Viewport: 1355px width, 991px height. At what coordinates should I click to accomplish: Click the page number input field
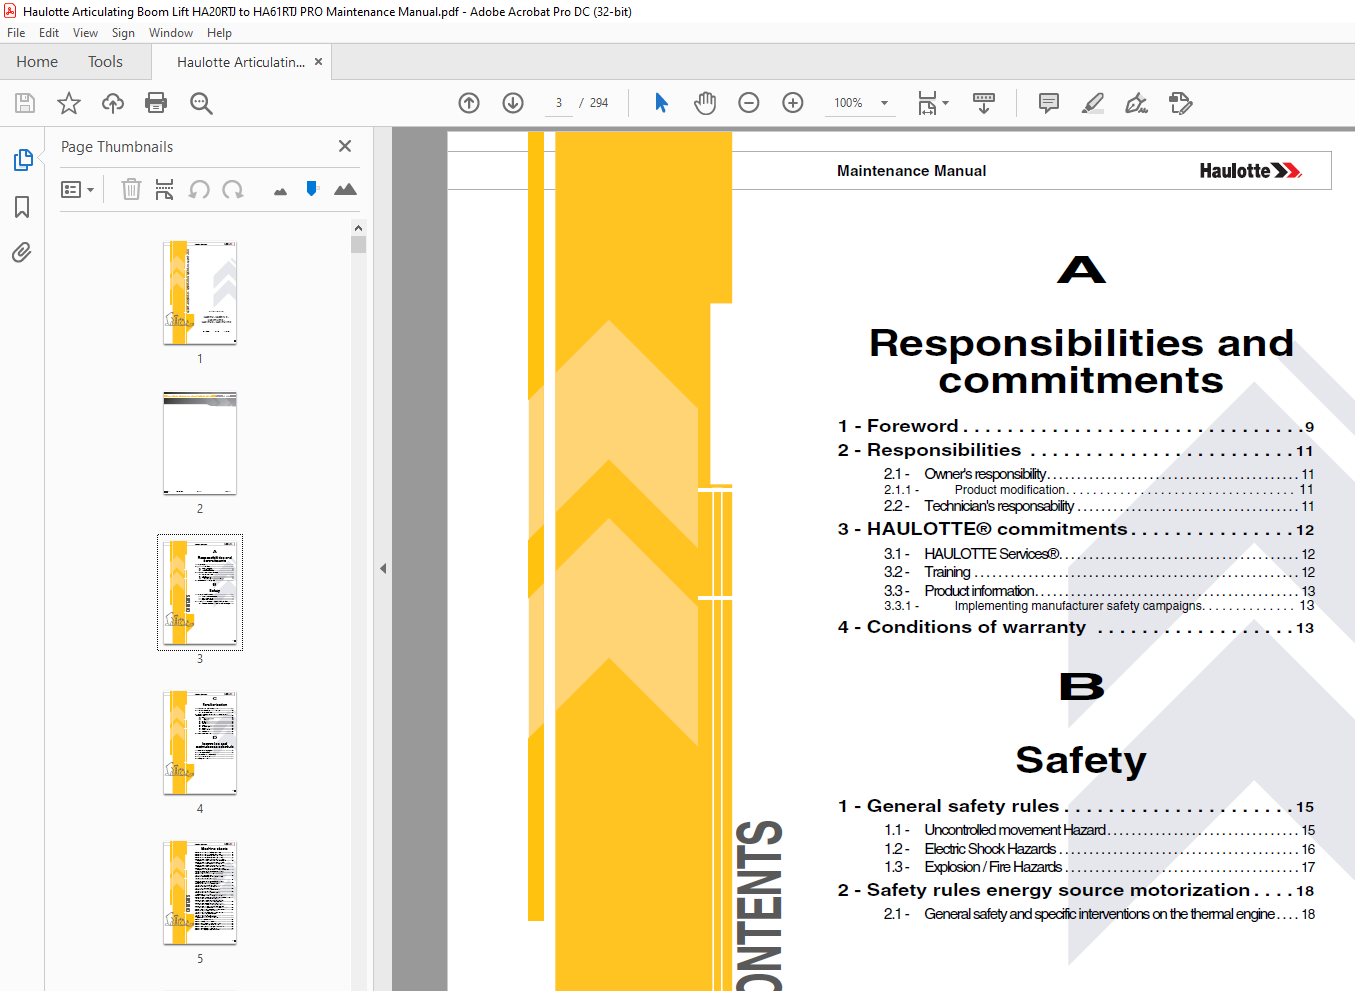point(559,103)
